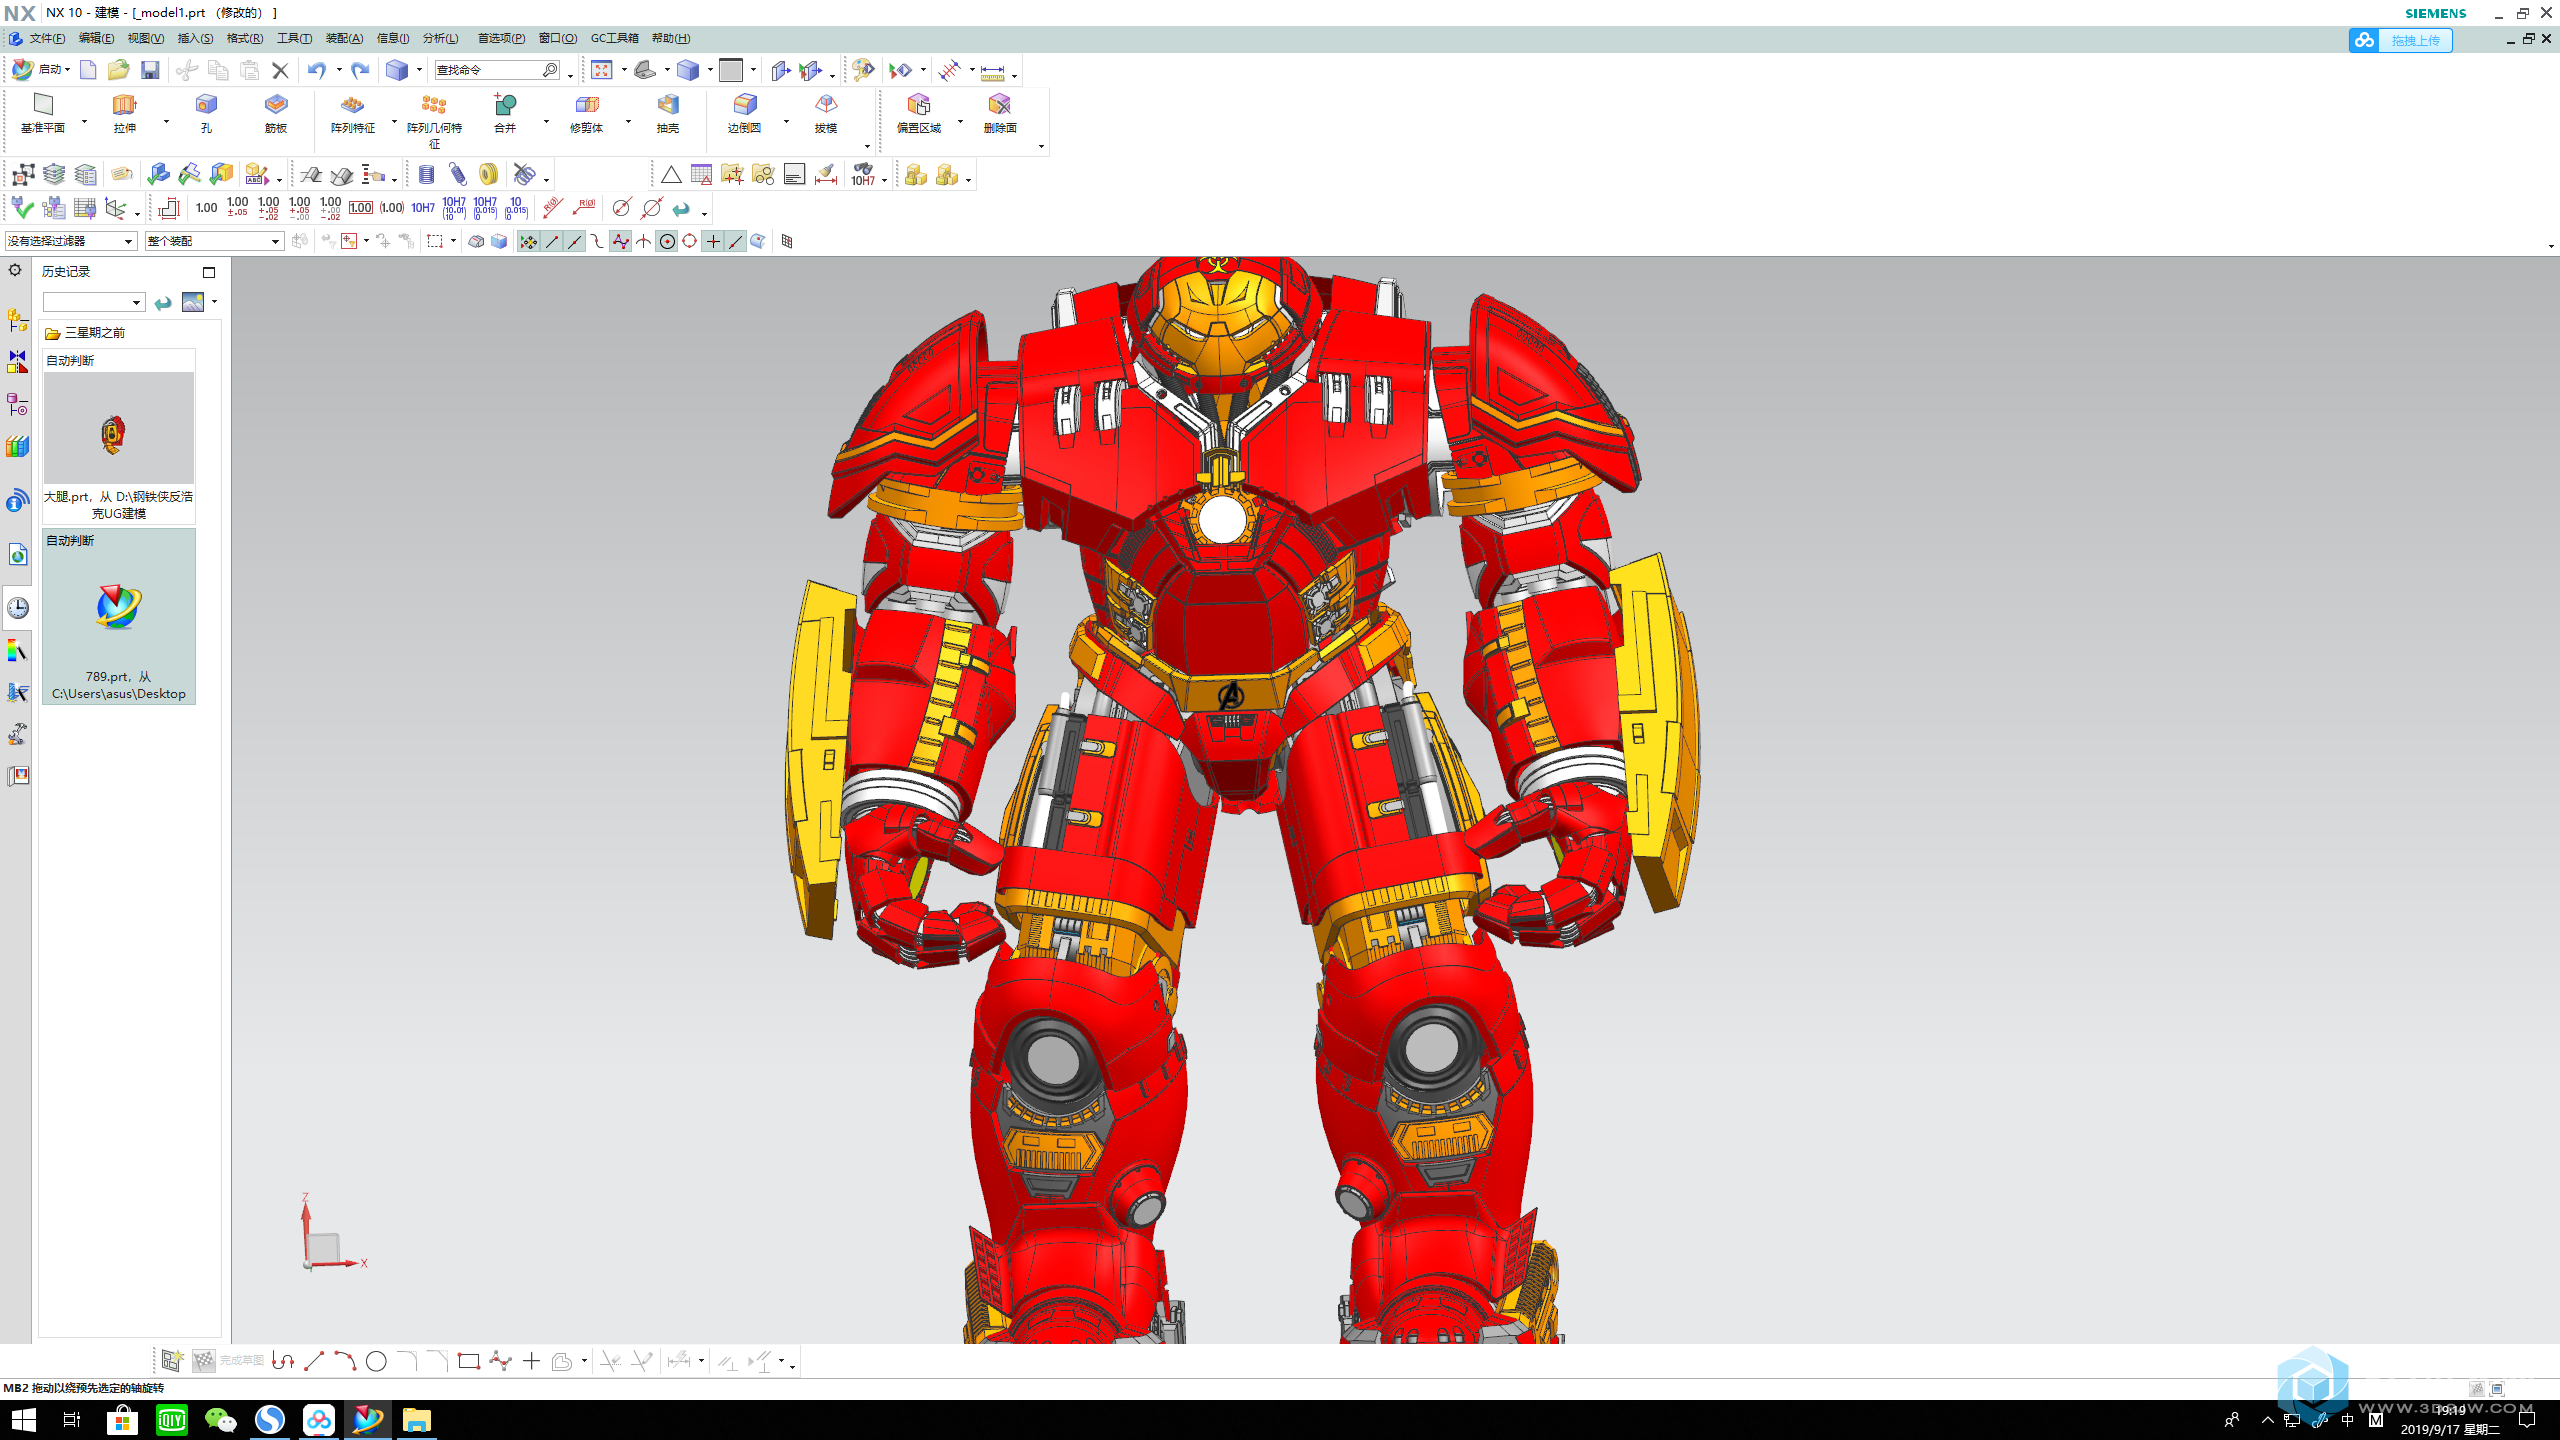The height and width of the screenshot is (1440, 2560).
Task: Click the Save floppy disk icon
Action: tap(150, 70)
